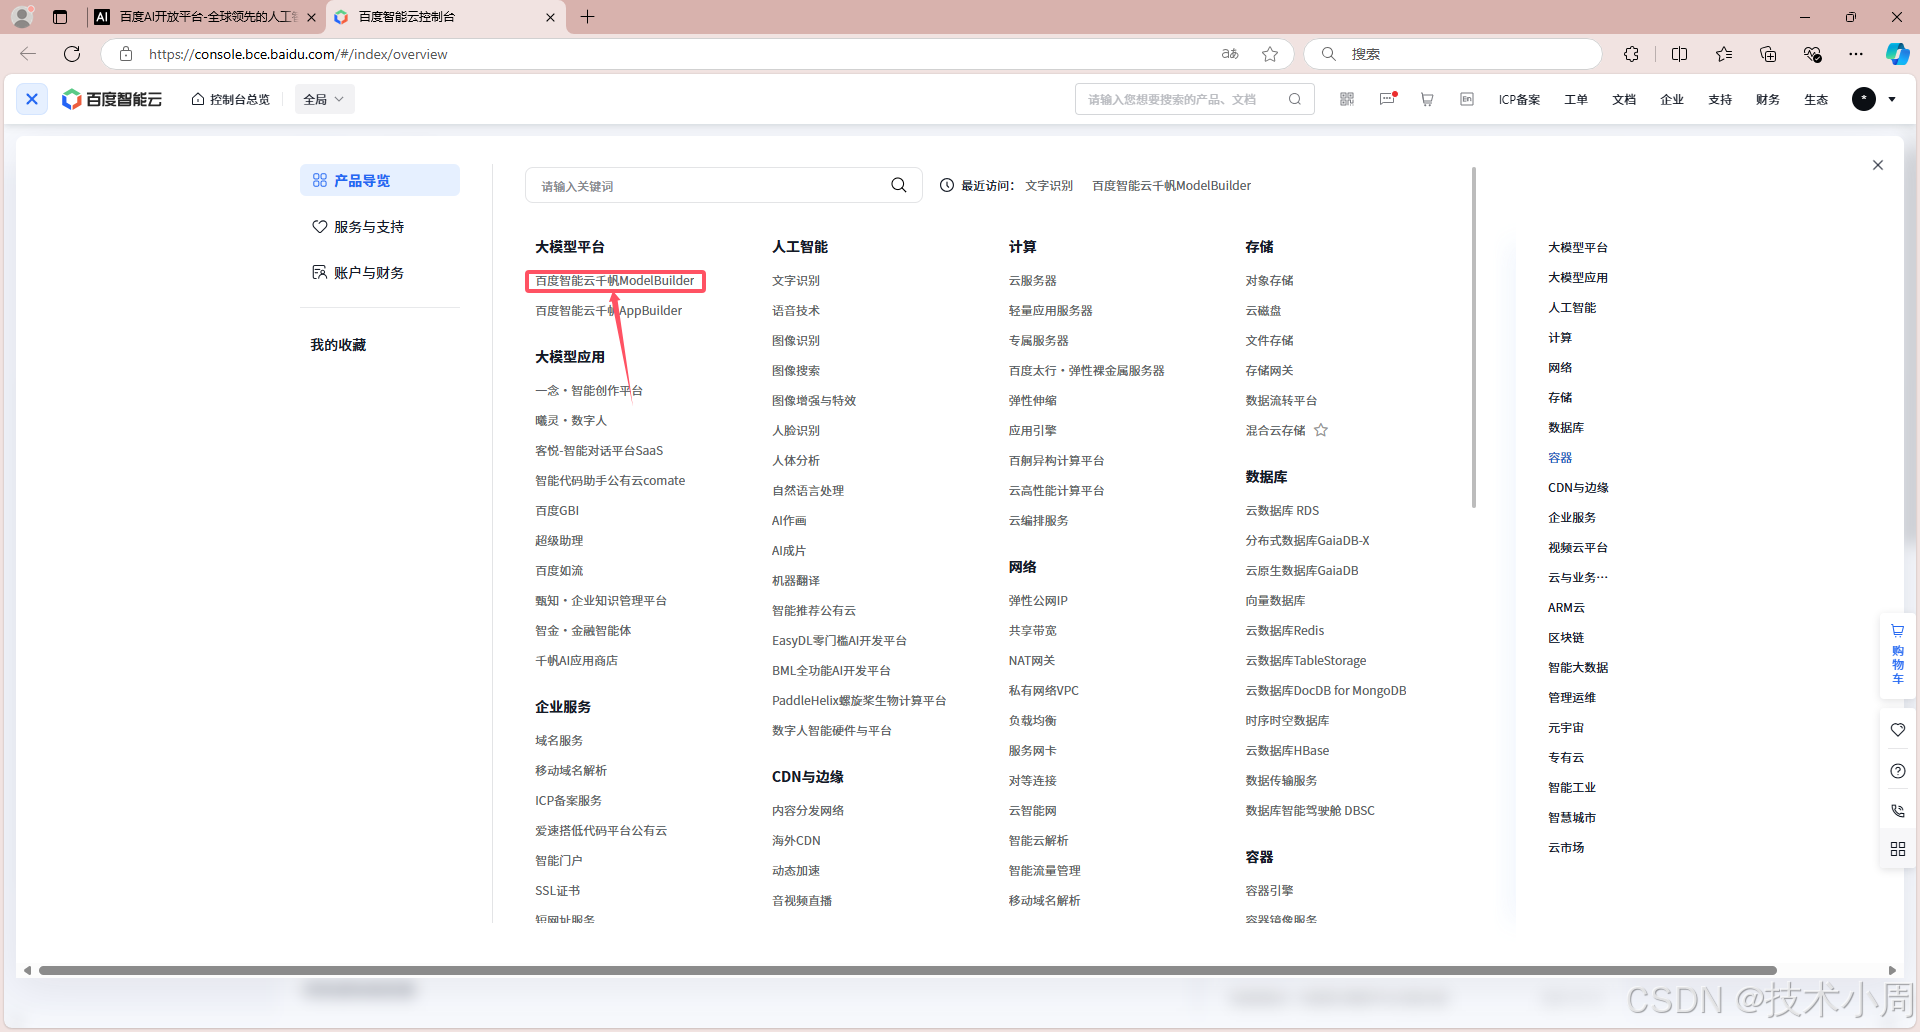Open a new browser tab

point(587,17)
